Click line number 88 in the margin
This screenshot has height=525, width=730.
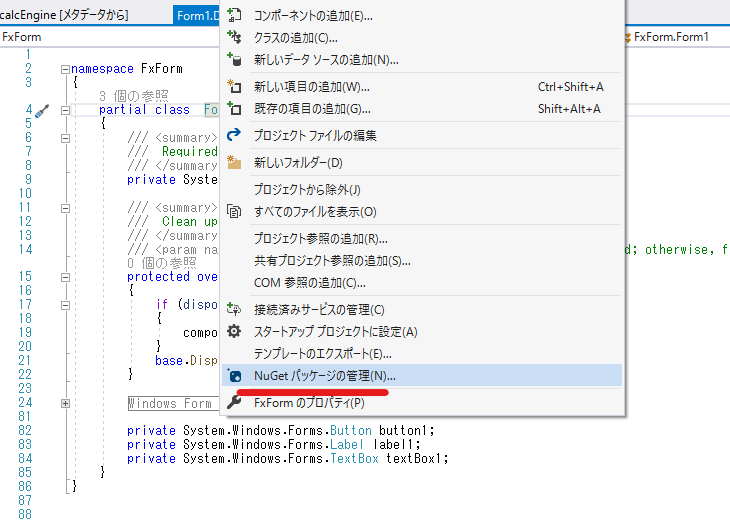pyautogui.click(x=25, y=514)
